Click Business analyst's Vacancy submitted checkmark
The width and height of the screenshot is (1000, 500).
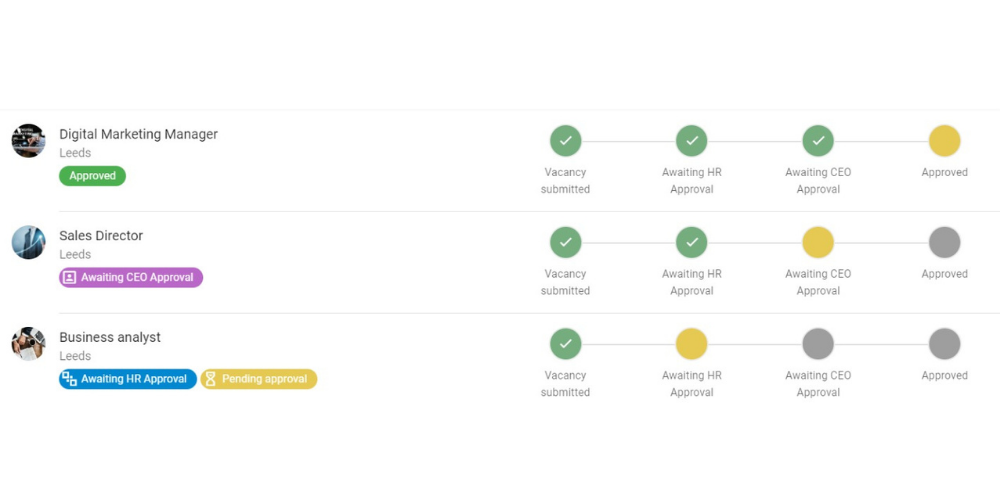[565, 344]
